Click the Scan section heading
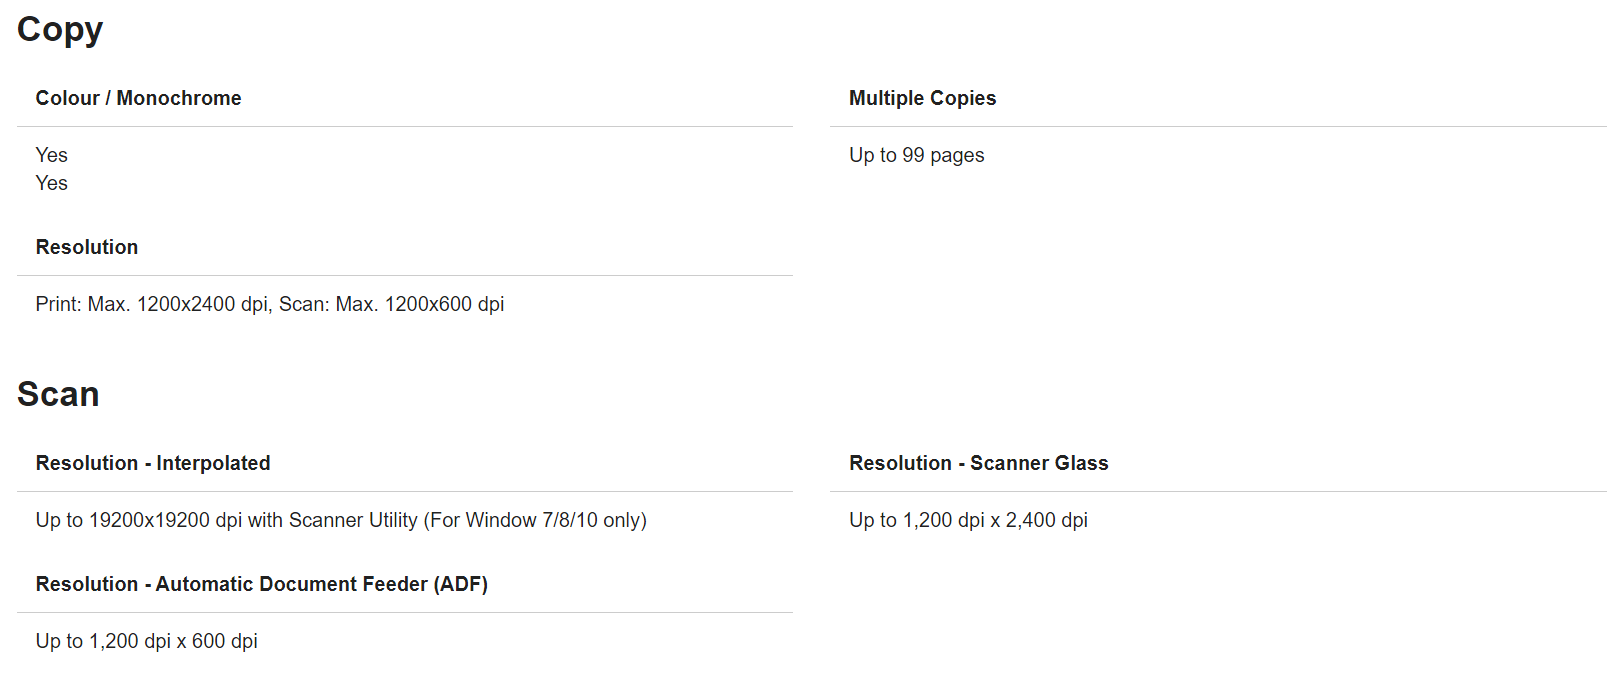Viewport: 1620px width, 676px height. (58, 394)
